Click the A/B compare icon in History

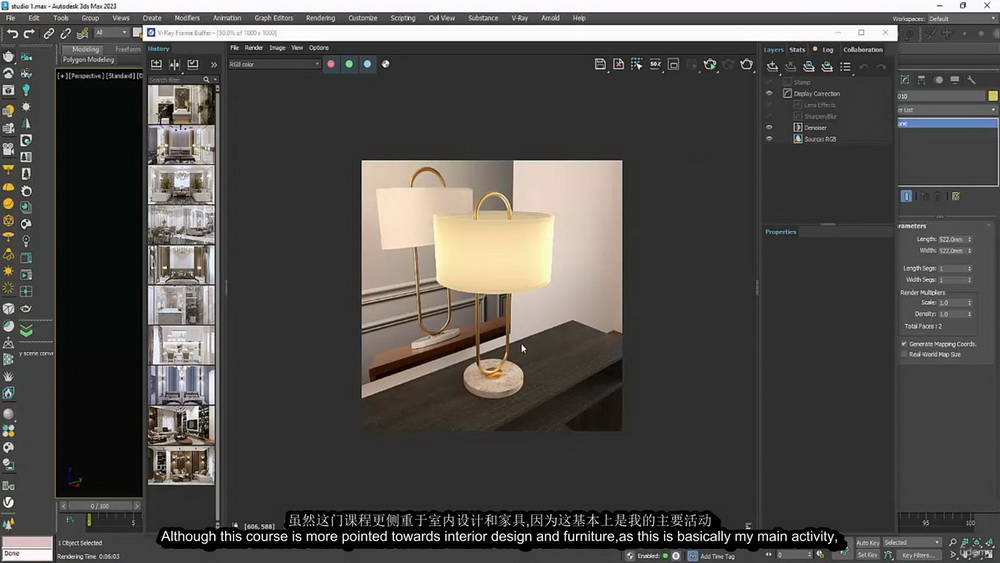pyautogui.click(x=174, y=64)
